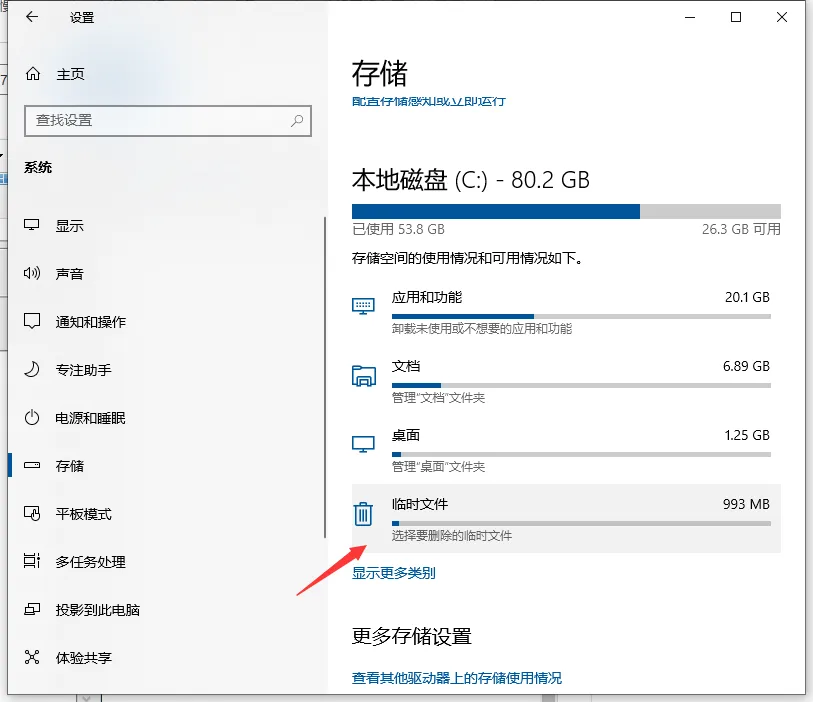Image resolution: width=813 pixels, height=702 pixels.
Task: Select Storage (存储) in sidebar
Action: pyautogui.click(x=70, y=466)
